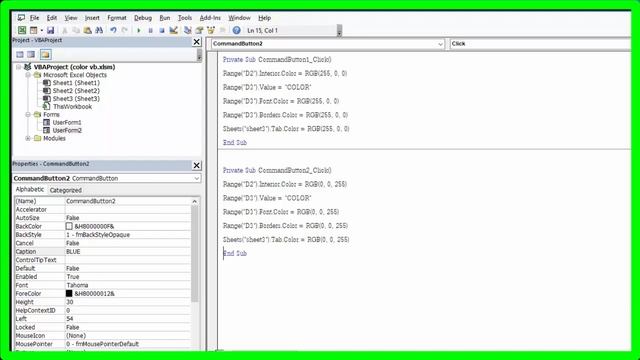The width and height of the screenshot is (640, 360).
Task: Select UserForm2 in project tree
Action: point(67,130)
